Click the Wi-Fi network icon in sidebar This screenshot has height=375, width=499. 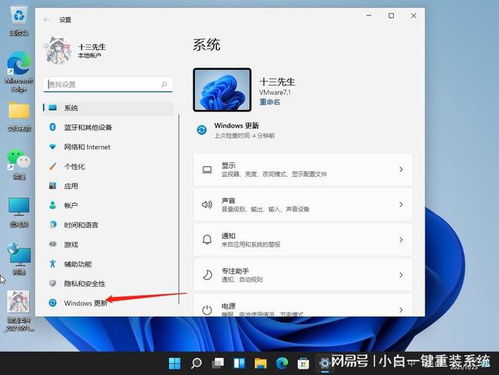52,147
